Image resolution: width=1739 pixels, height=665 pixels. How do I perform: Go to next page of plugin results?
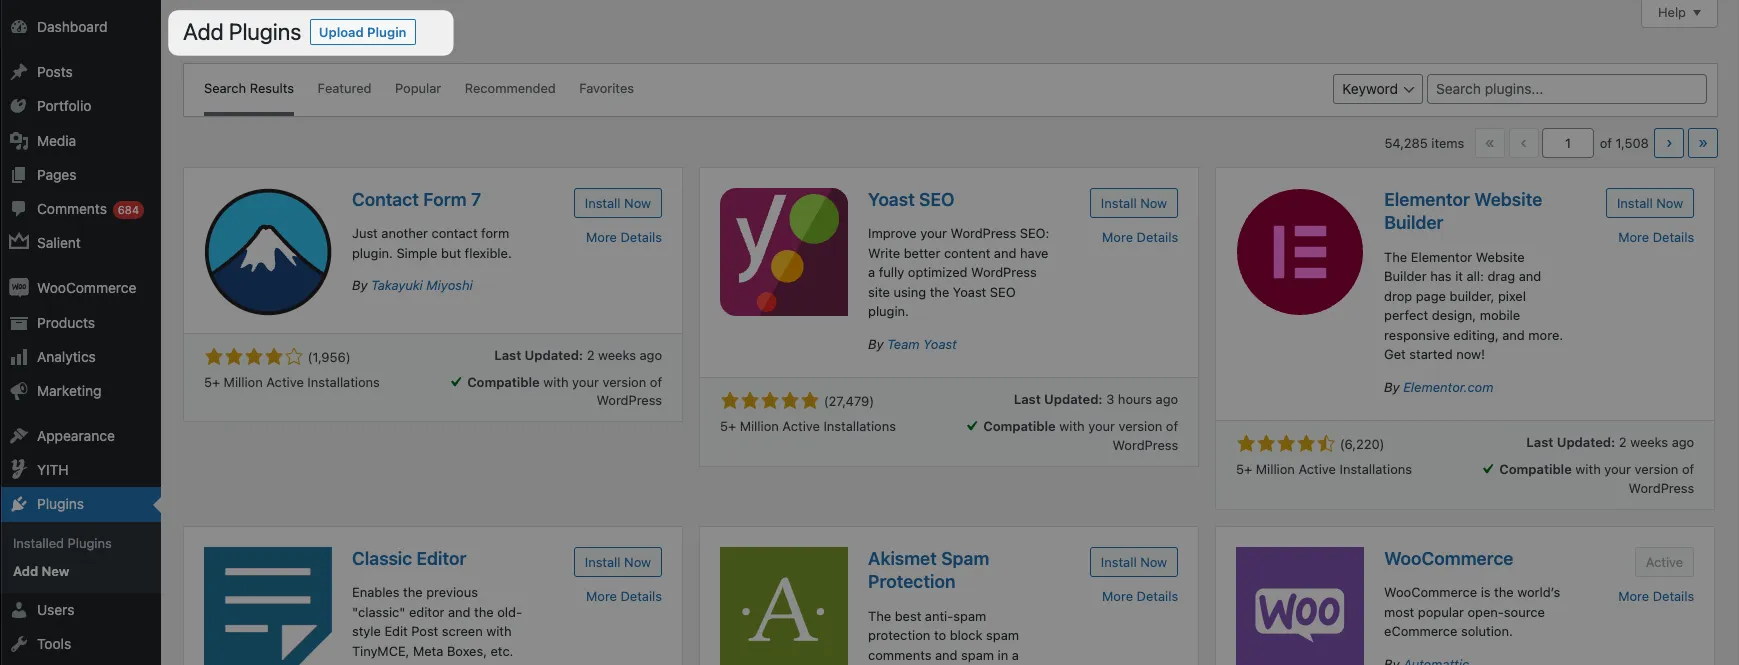point(1669,143)
